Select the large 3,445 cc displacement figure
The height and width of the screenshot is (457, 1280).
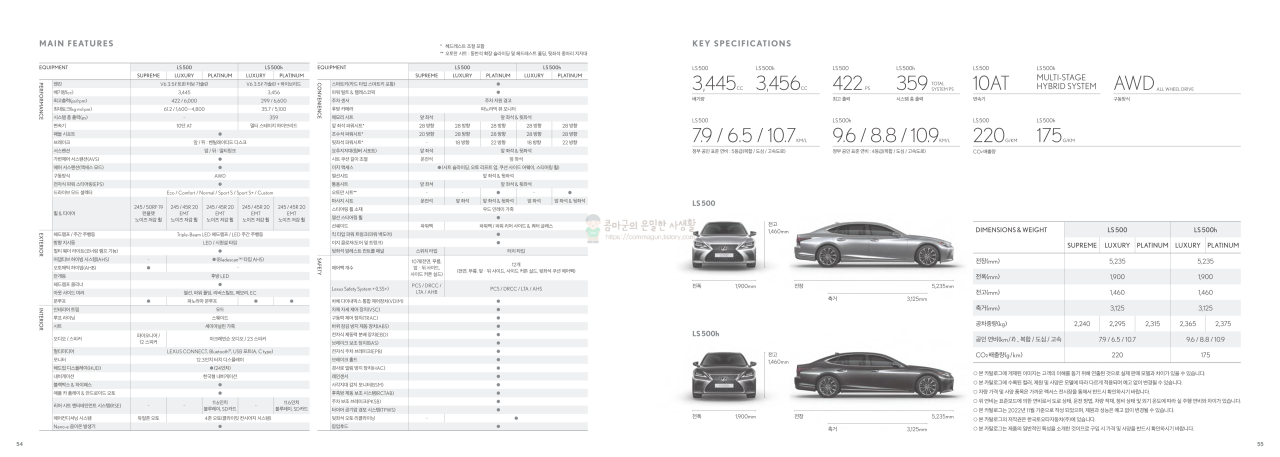[x=713, y=82]
